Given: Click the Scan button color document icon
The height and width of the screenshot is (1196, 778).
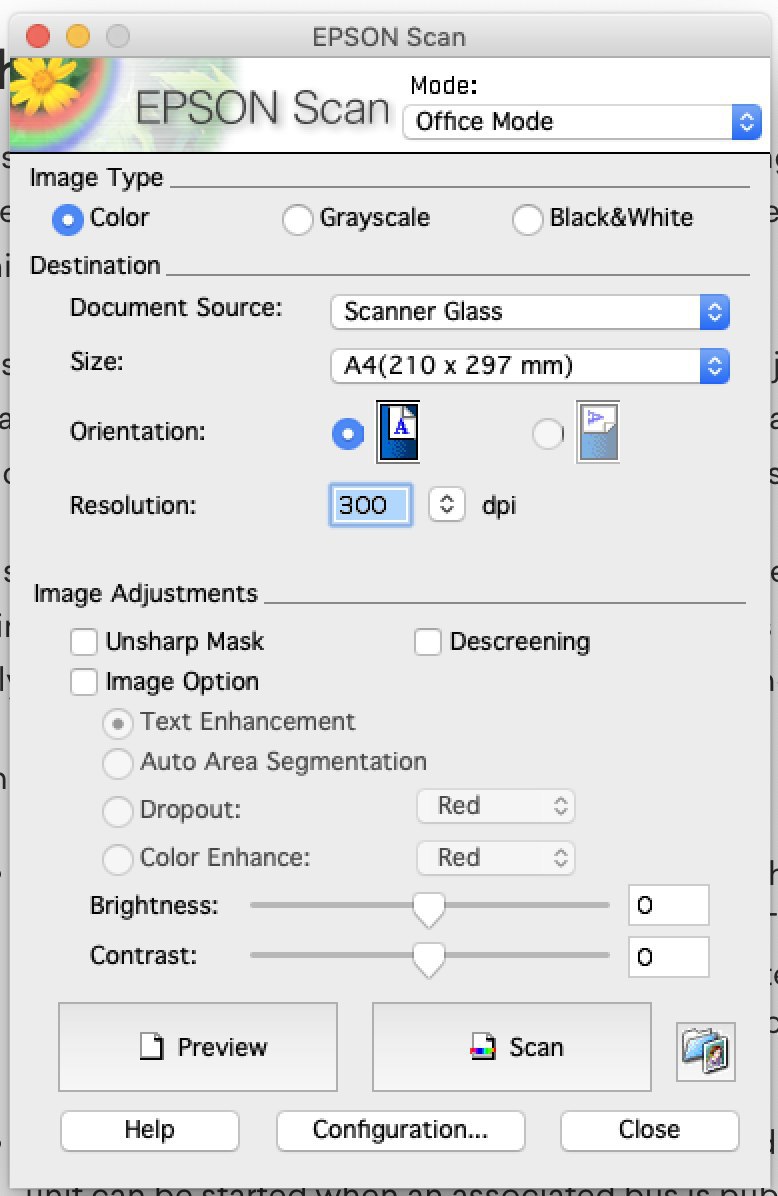Looking at the screenshot, I should click(x=483, y=1046).
